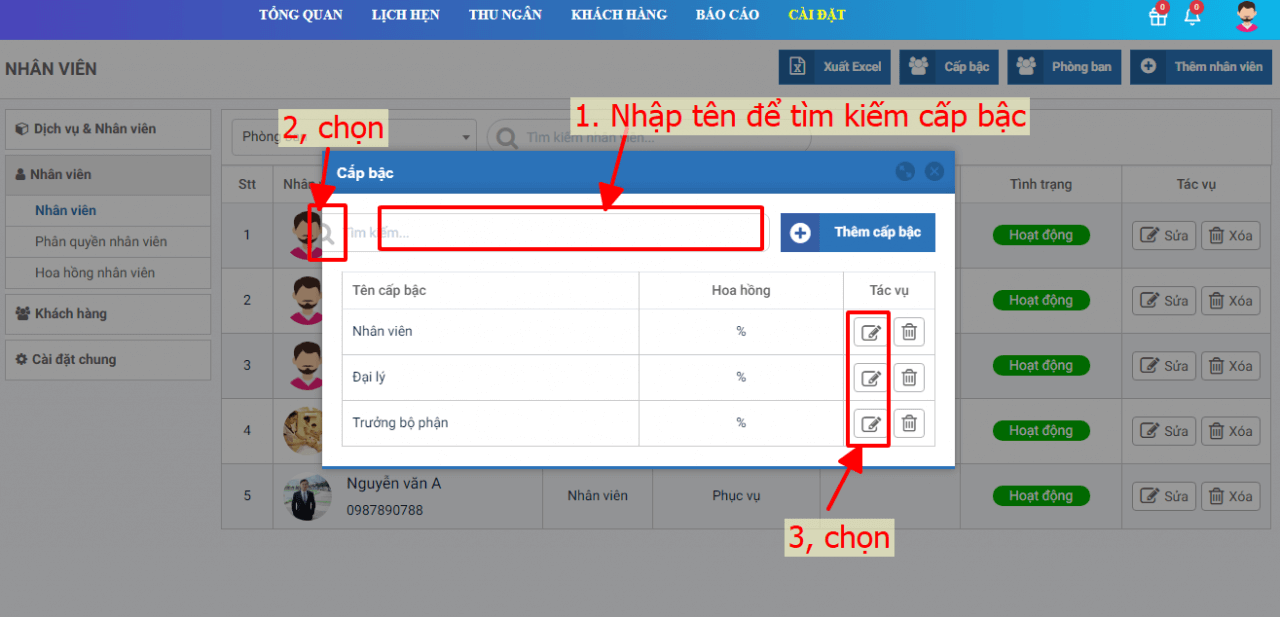
Task: Expand Cài đặt chung sidebar section
Action: 108,360
